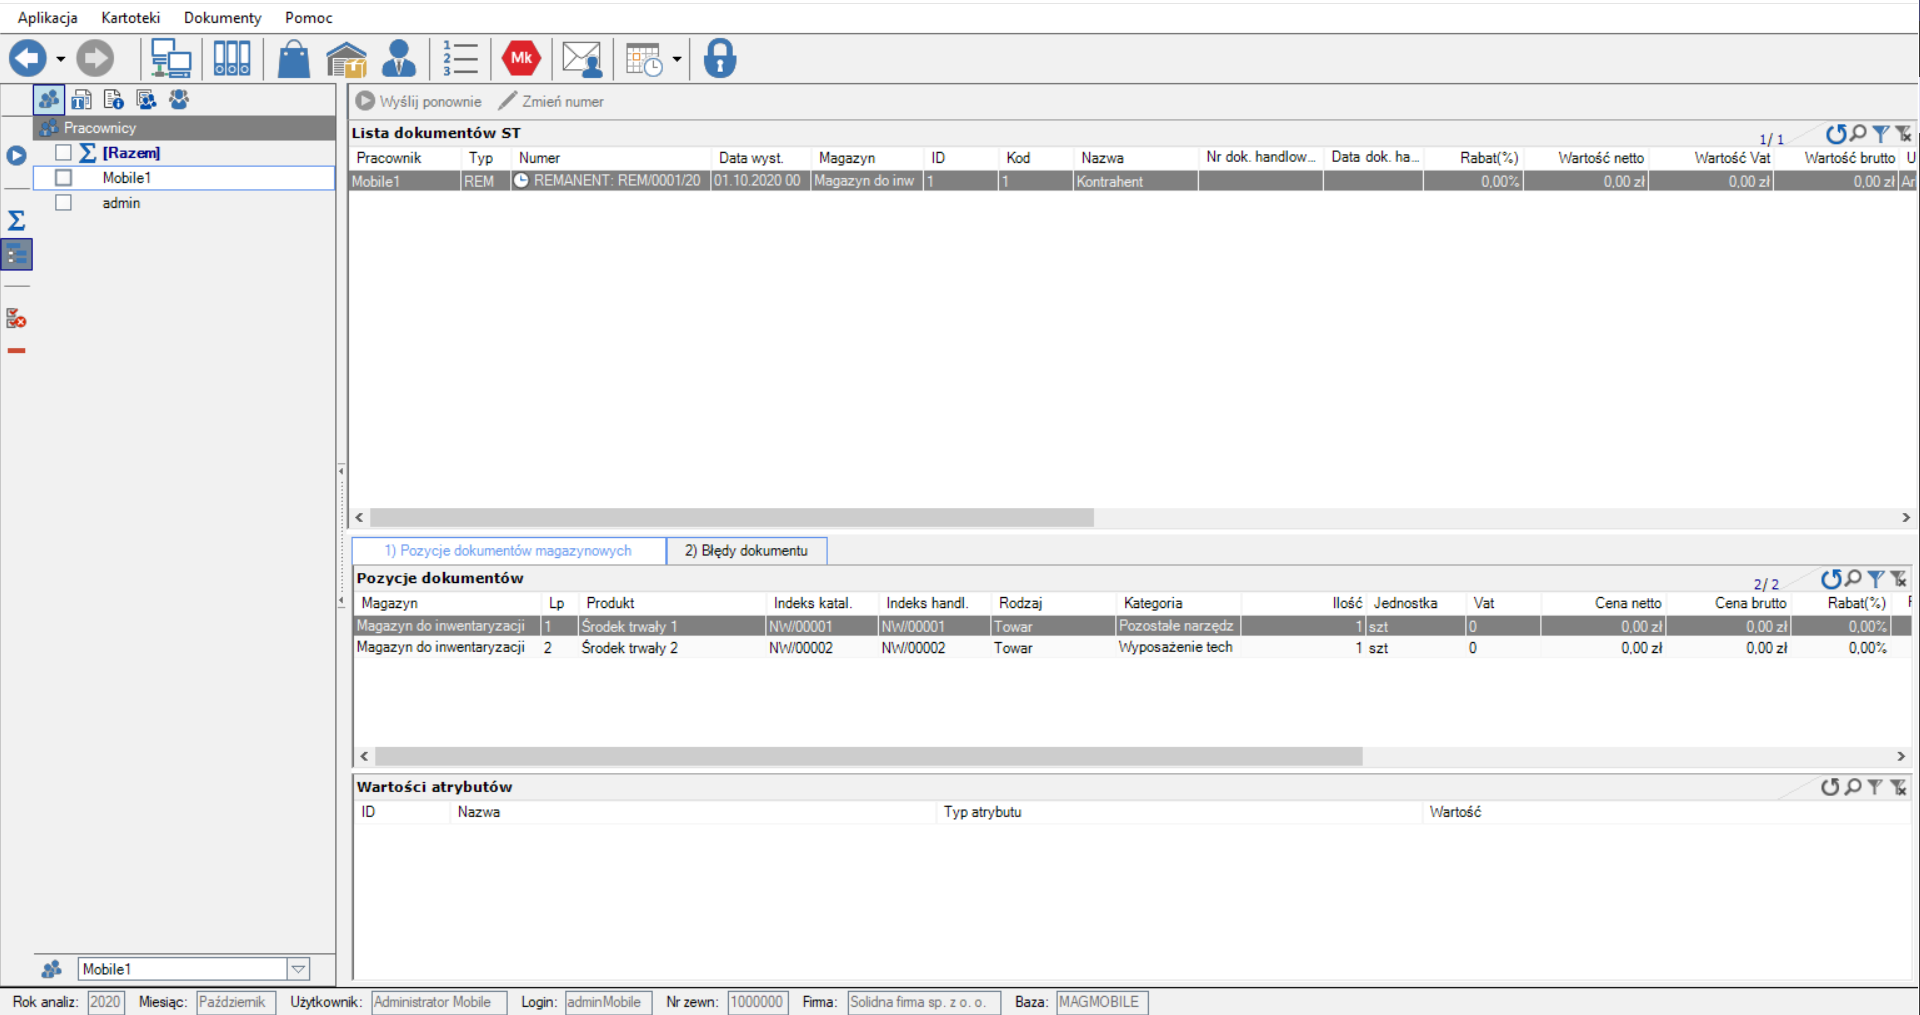Click the documents list horizontal scrollbar thumb
The width and height of the screenshot is (1920, 1015).
732,518
